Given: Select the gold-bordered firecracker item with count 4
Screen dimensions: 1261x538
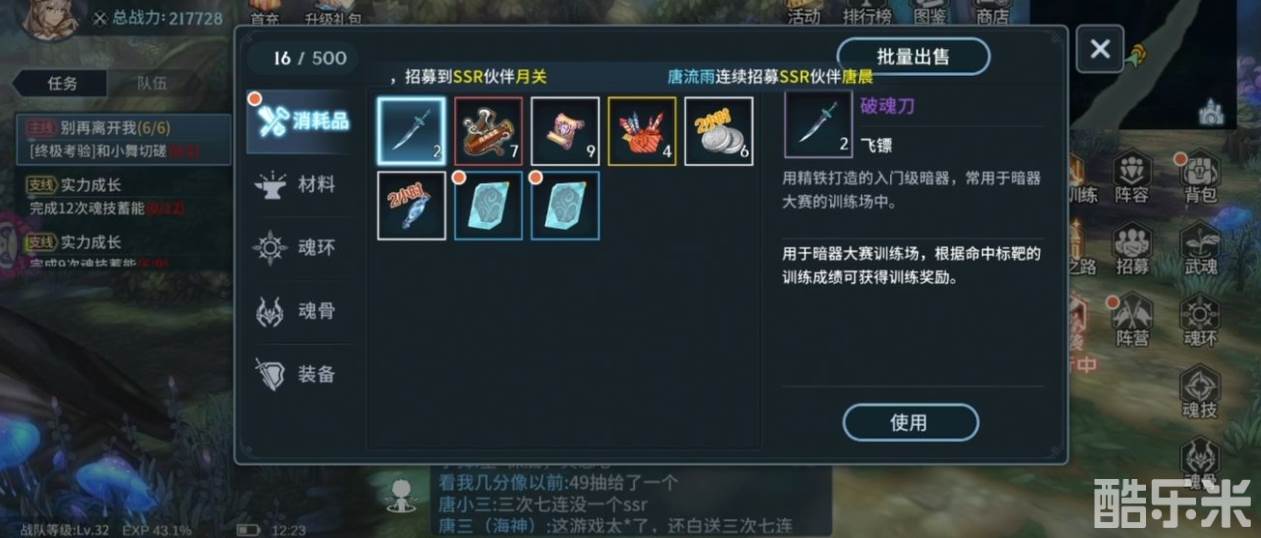Looking at the screenshot, I should [x=642, y=131].
